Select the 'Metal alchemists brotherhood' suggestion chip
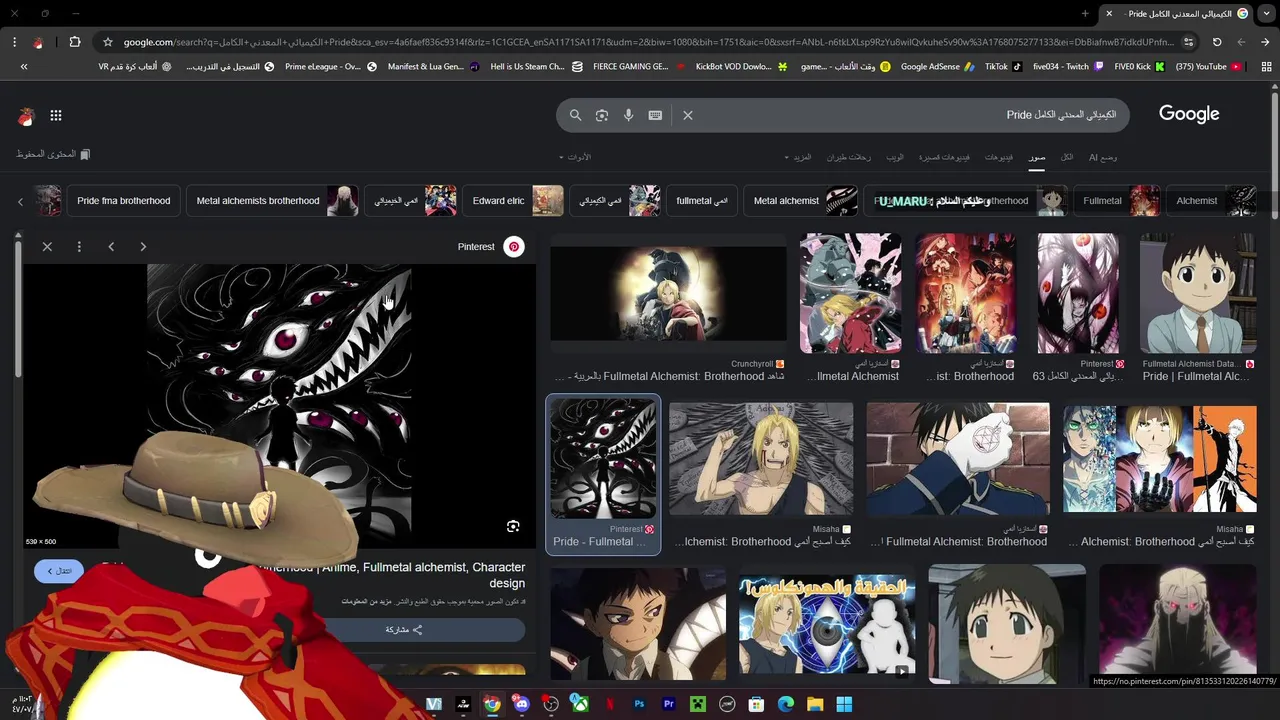This screenshot has height=720, width=1280. click(273, 201)
